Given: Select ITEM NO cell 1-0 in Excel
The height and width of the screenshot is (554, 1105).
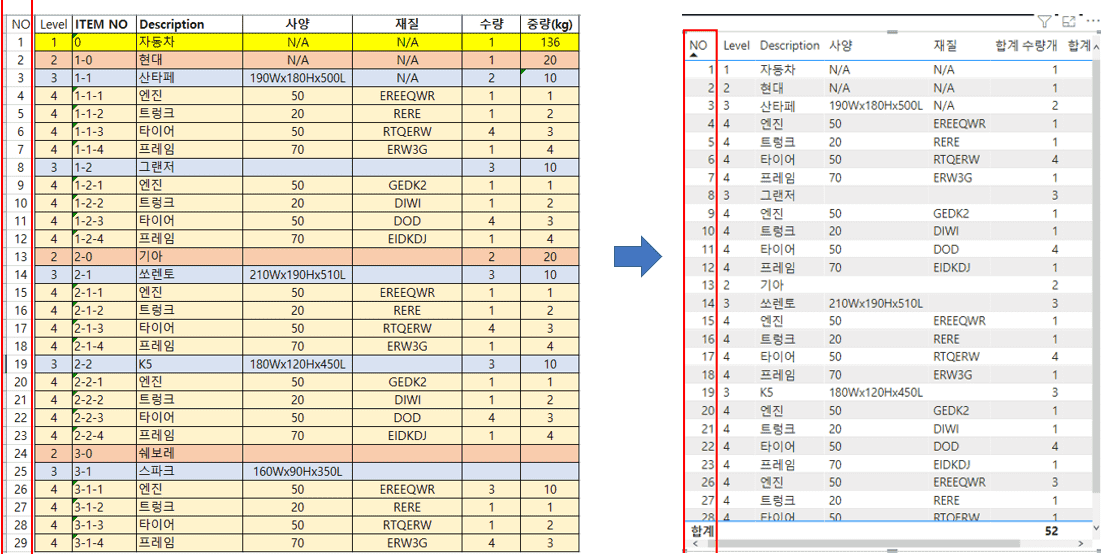Looking at the screenshot, I should coord(104,60).
